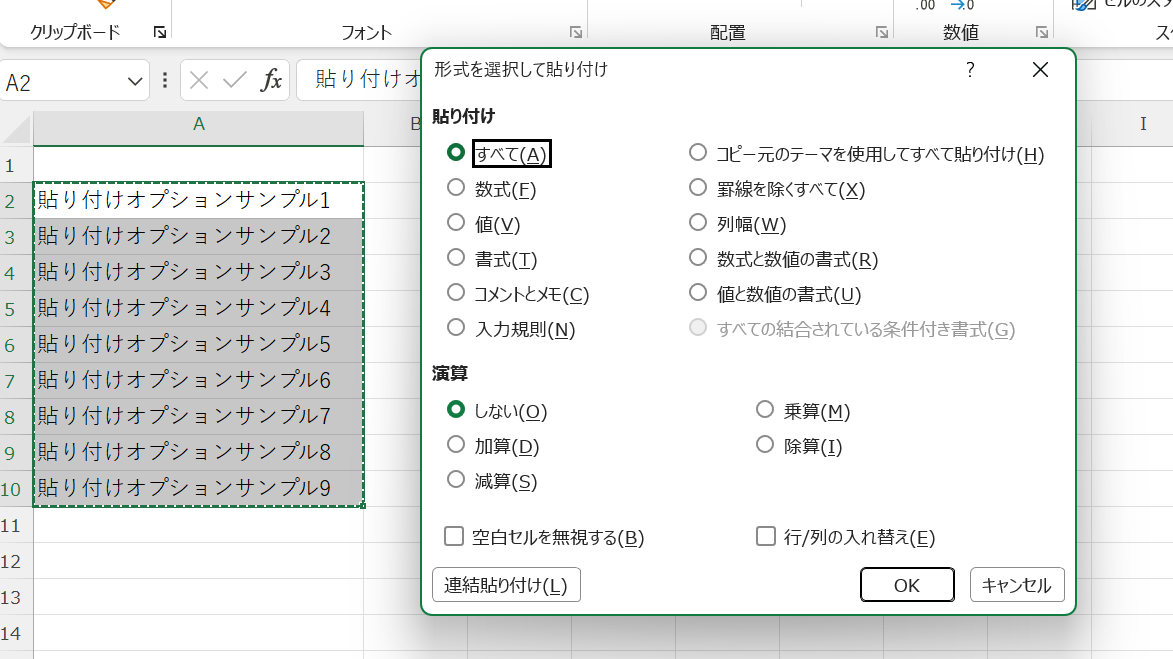Expand the Name Box dropdown arrow
Viewport: 1173px width, 659px height.
(x=136, y=82)
